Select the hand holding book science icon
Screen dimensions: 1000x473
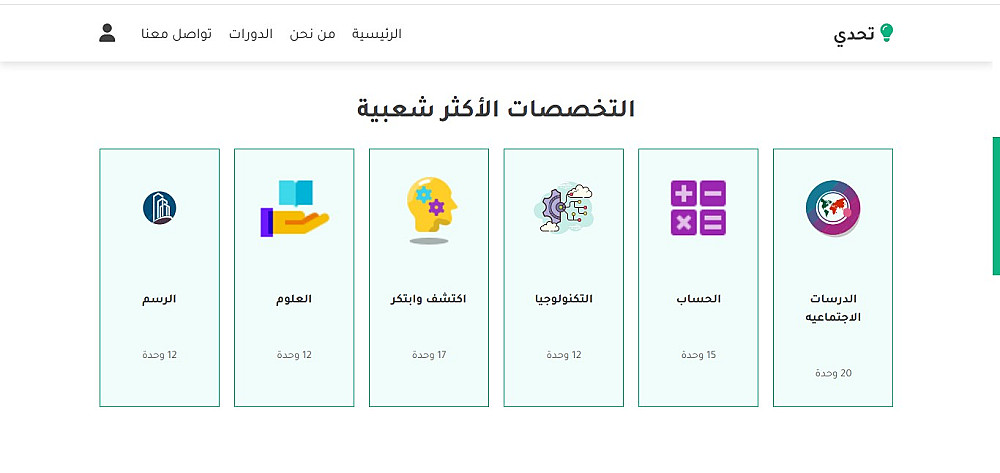(295, 208)
